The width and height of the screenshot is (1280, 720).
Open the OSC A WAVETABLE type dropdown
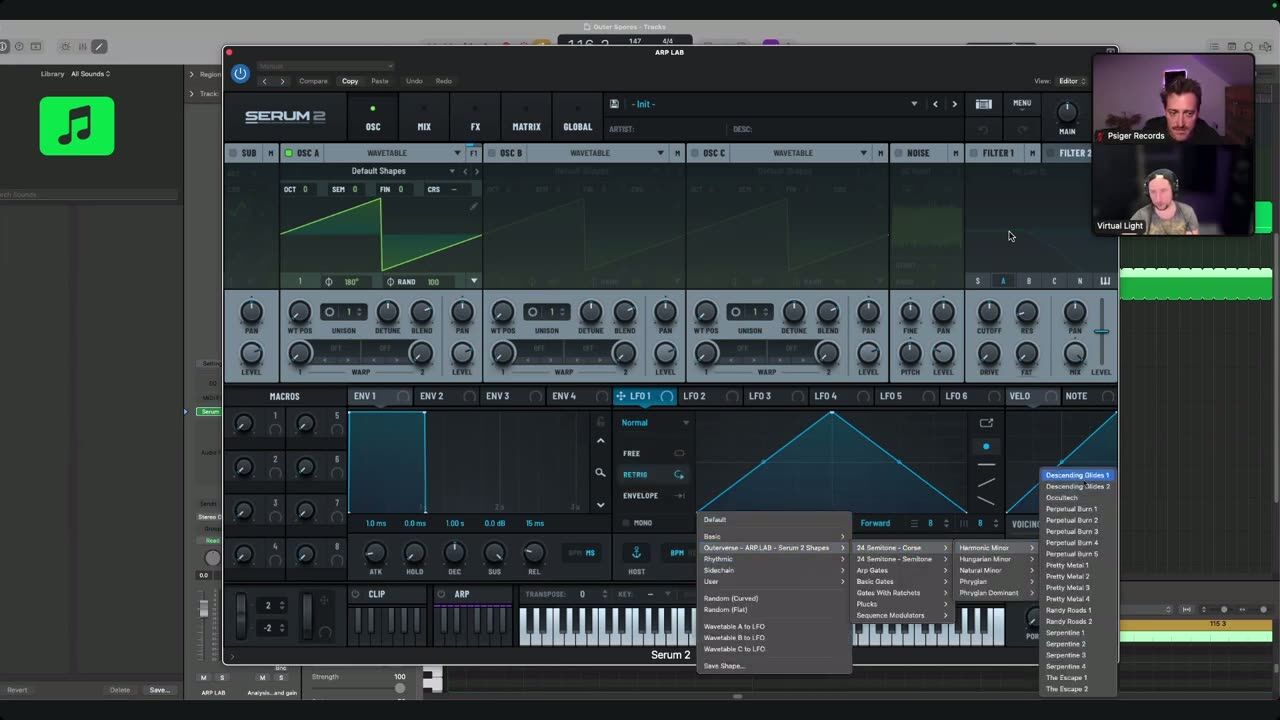pyautogui.click(x=395, y=153)
